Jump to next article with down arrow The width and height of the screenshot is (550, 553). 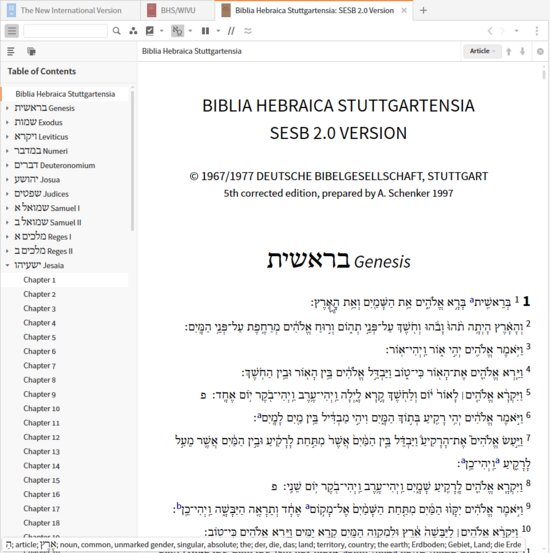click(522, 51)
